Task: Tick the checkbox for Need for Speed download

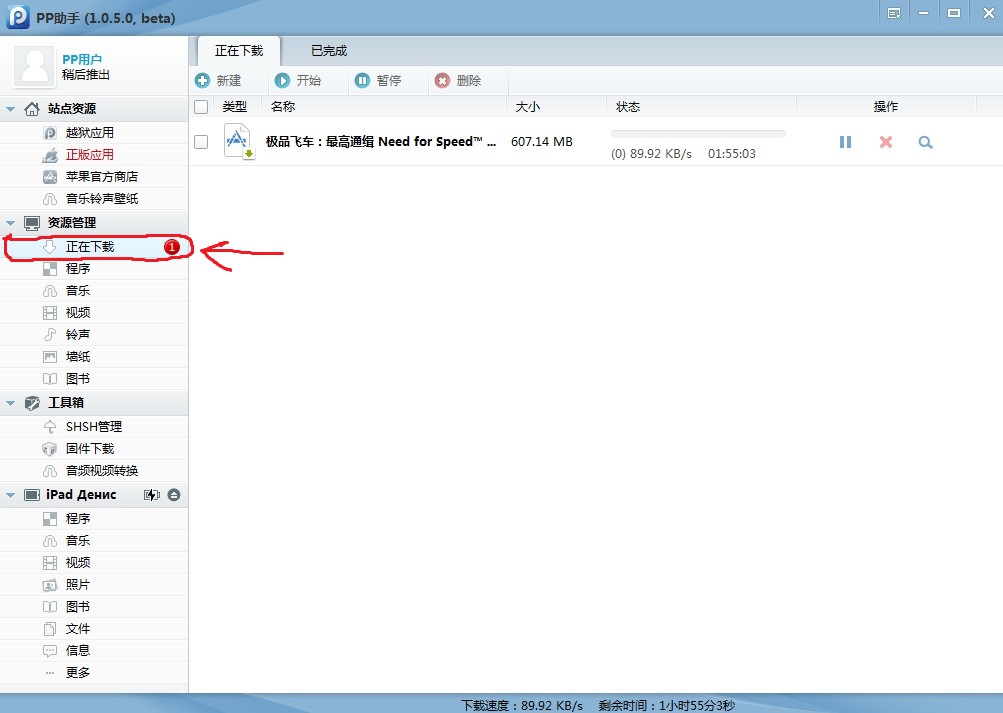Action: tap(201, 142)
